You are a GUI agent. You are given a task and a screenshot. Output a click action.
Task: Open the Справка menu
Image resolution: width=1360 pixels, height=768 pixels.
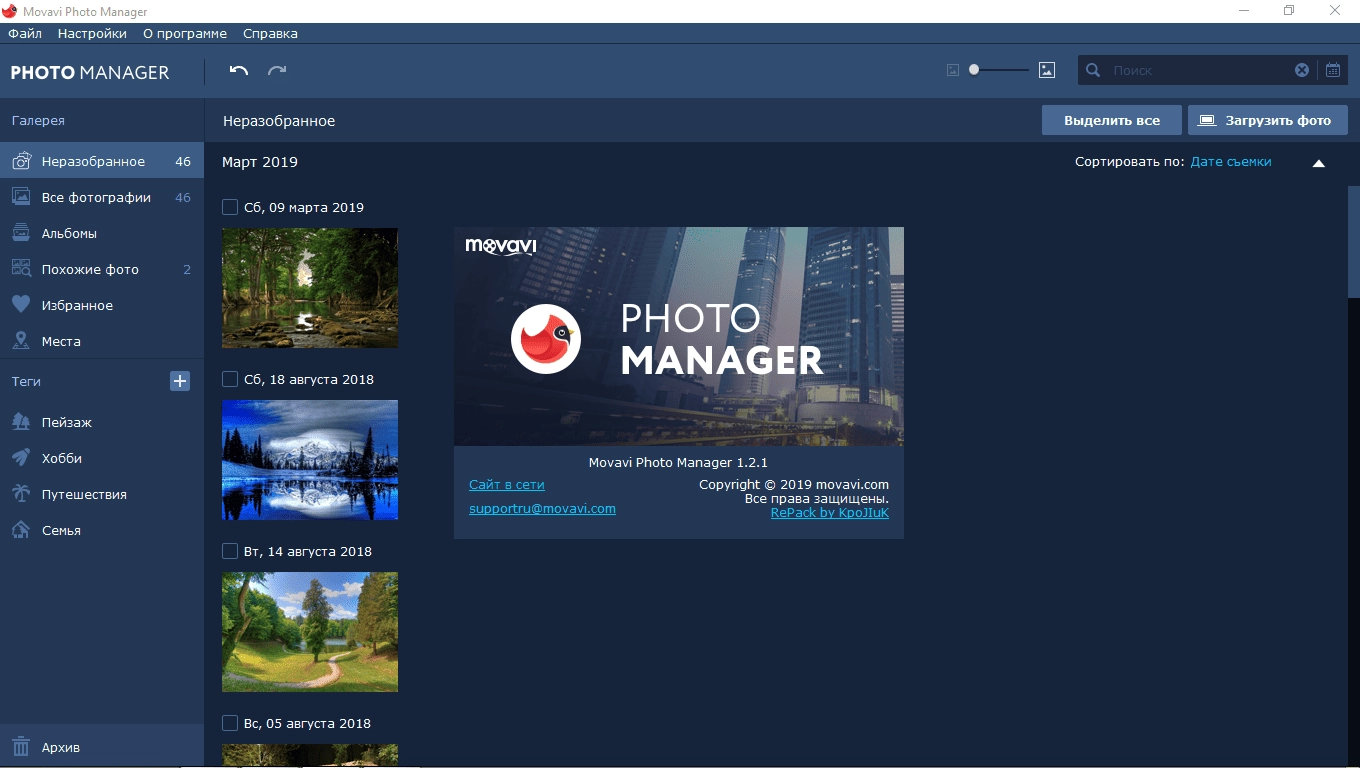point(270,33)
